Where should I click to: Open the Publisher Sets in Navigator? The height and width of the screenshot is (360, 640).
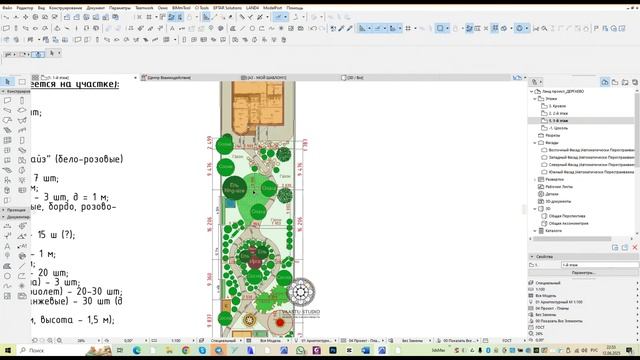(x=635, y=82)
